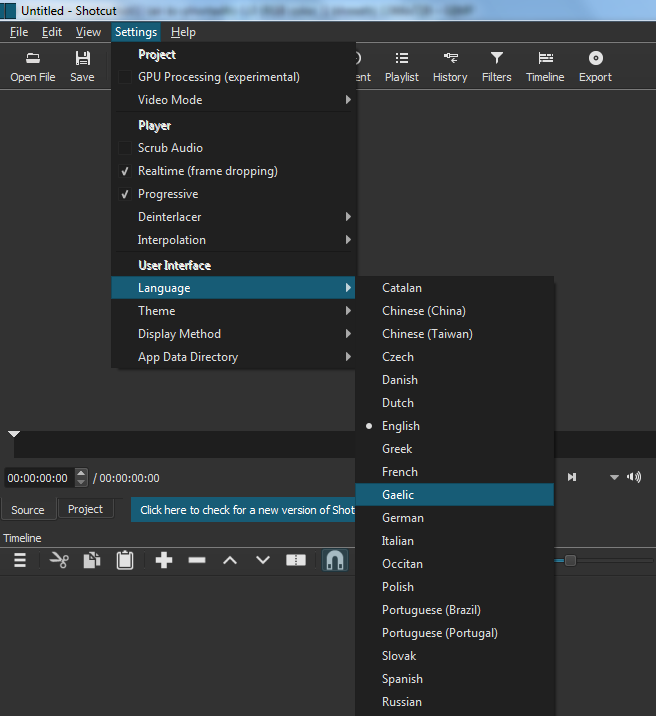
Task: Choose Catalan language
Action: click(455, 288)
